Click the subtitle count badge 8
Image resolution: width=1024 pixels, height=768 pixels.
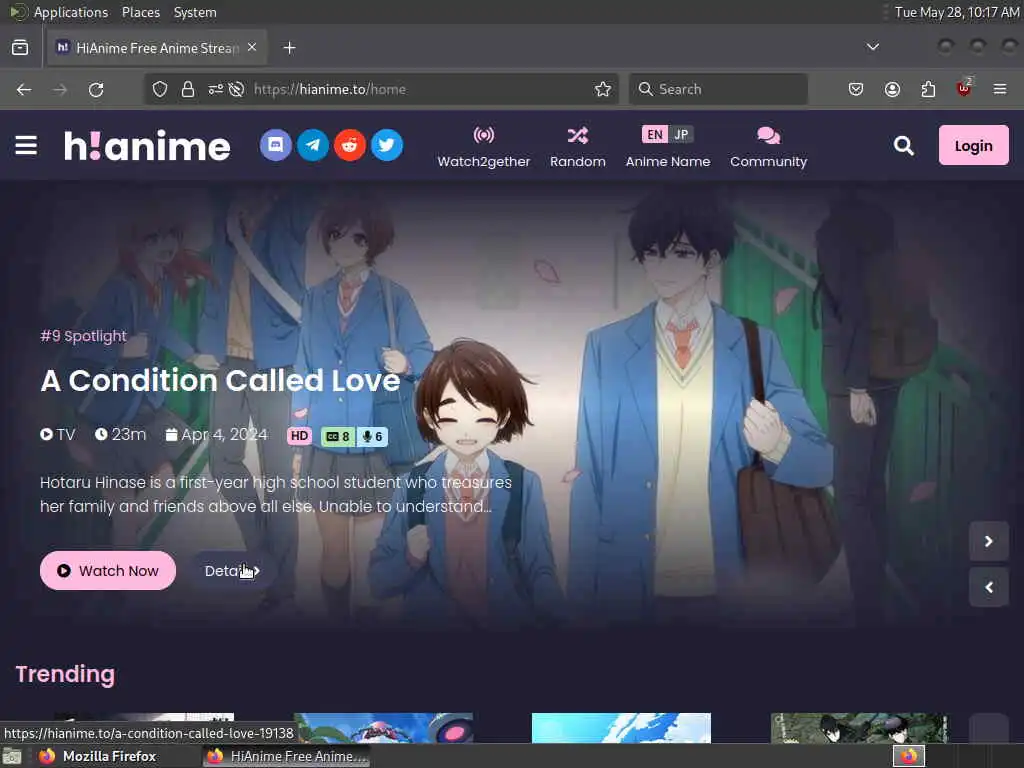[338, 436]
